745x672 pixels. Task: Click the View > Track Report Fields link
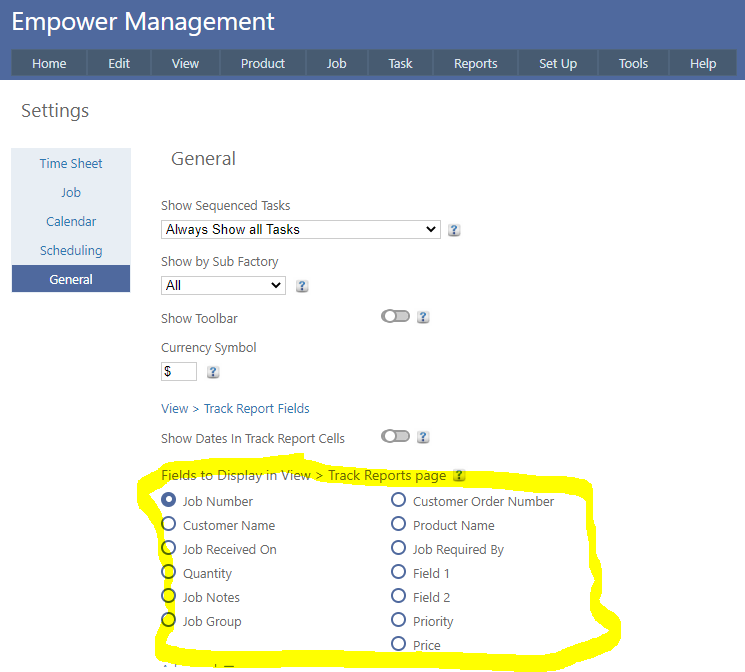235,408
